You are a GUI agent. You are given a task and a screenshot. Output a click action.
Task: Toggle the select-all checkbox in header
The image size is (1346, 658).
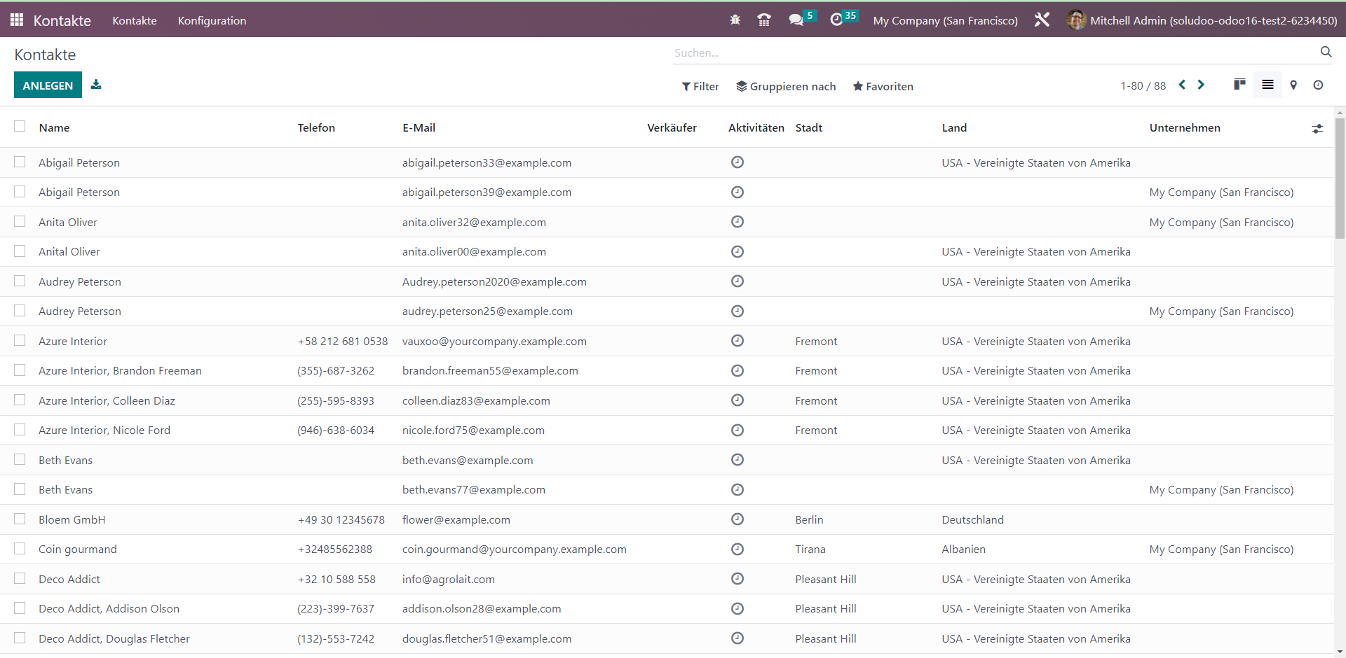point(20,127)
